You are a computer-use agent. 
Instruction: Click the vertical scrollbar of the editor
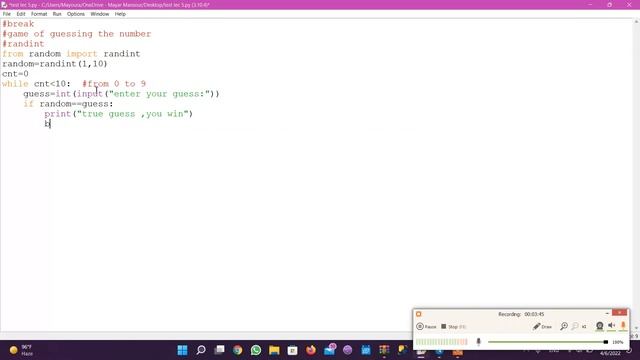point(636,176)
